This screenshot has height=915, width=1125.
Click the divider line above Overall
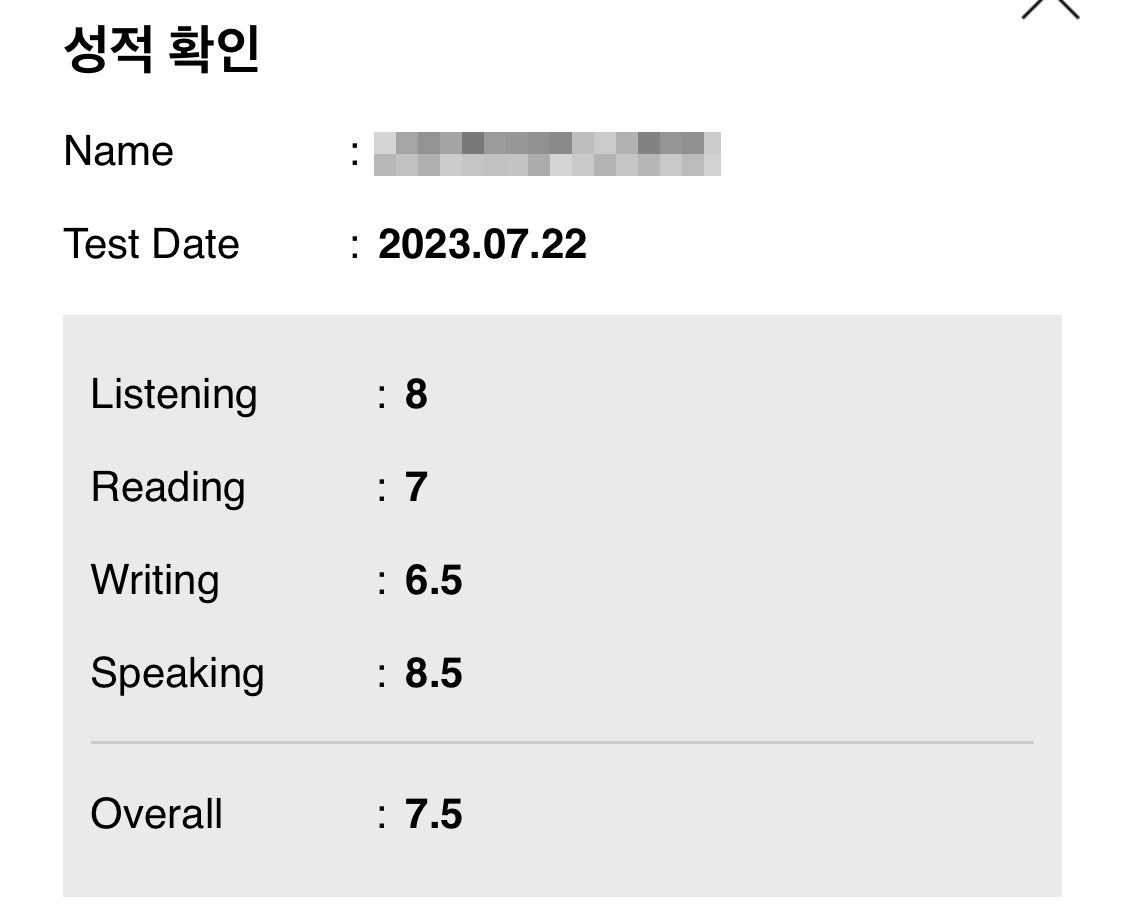tap(562, 743)
